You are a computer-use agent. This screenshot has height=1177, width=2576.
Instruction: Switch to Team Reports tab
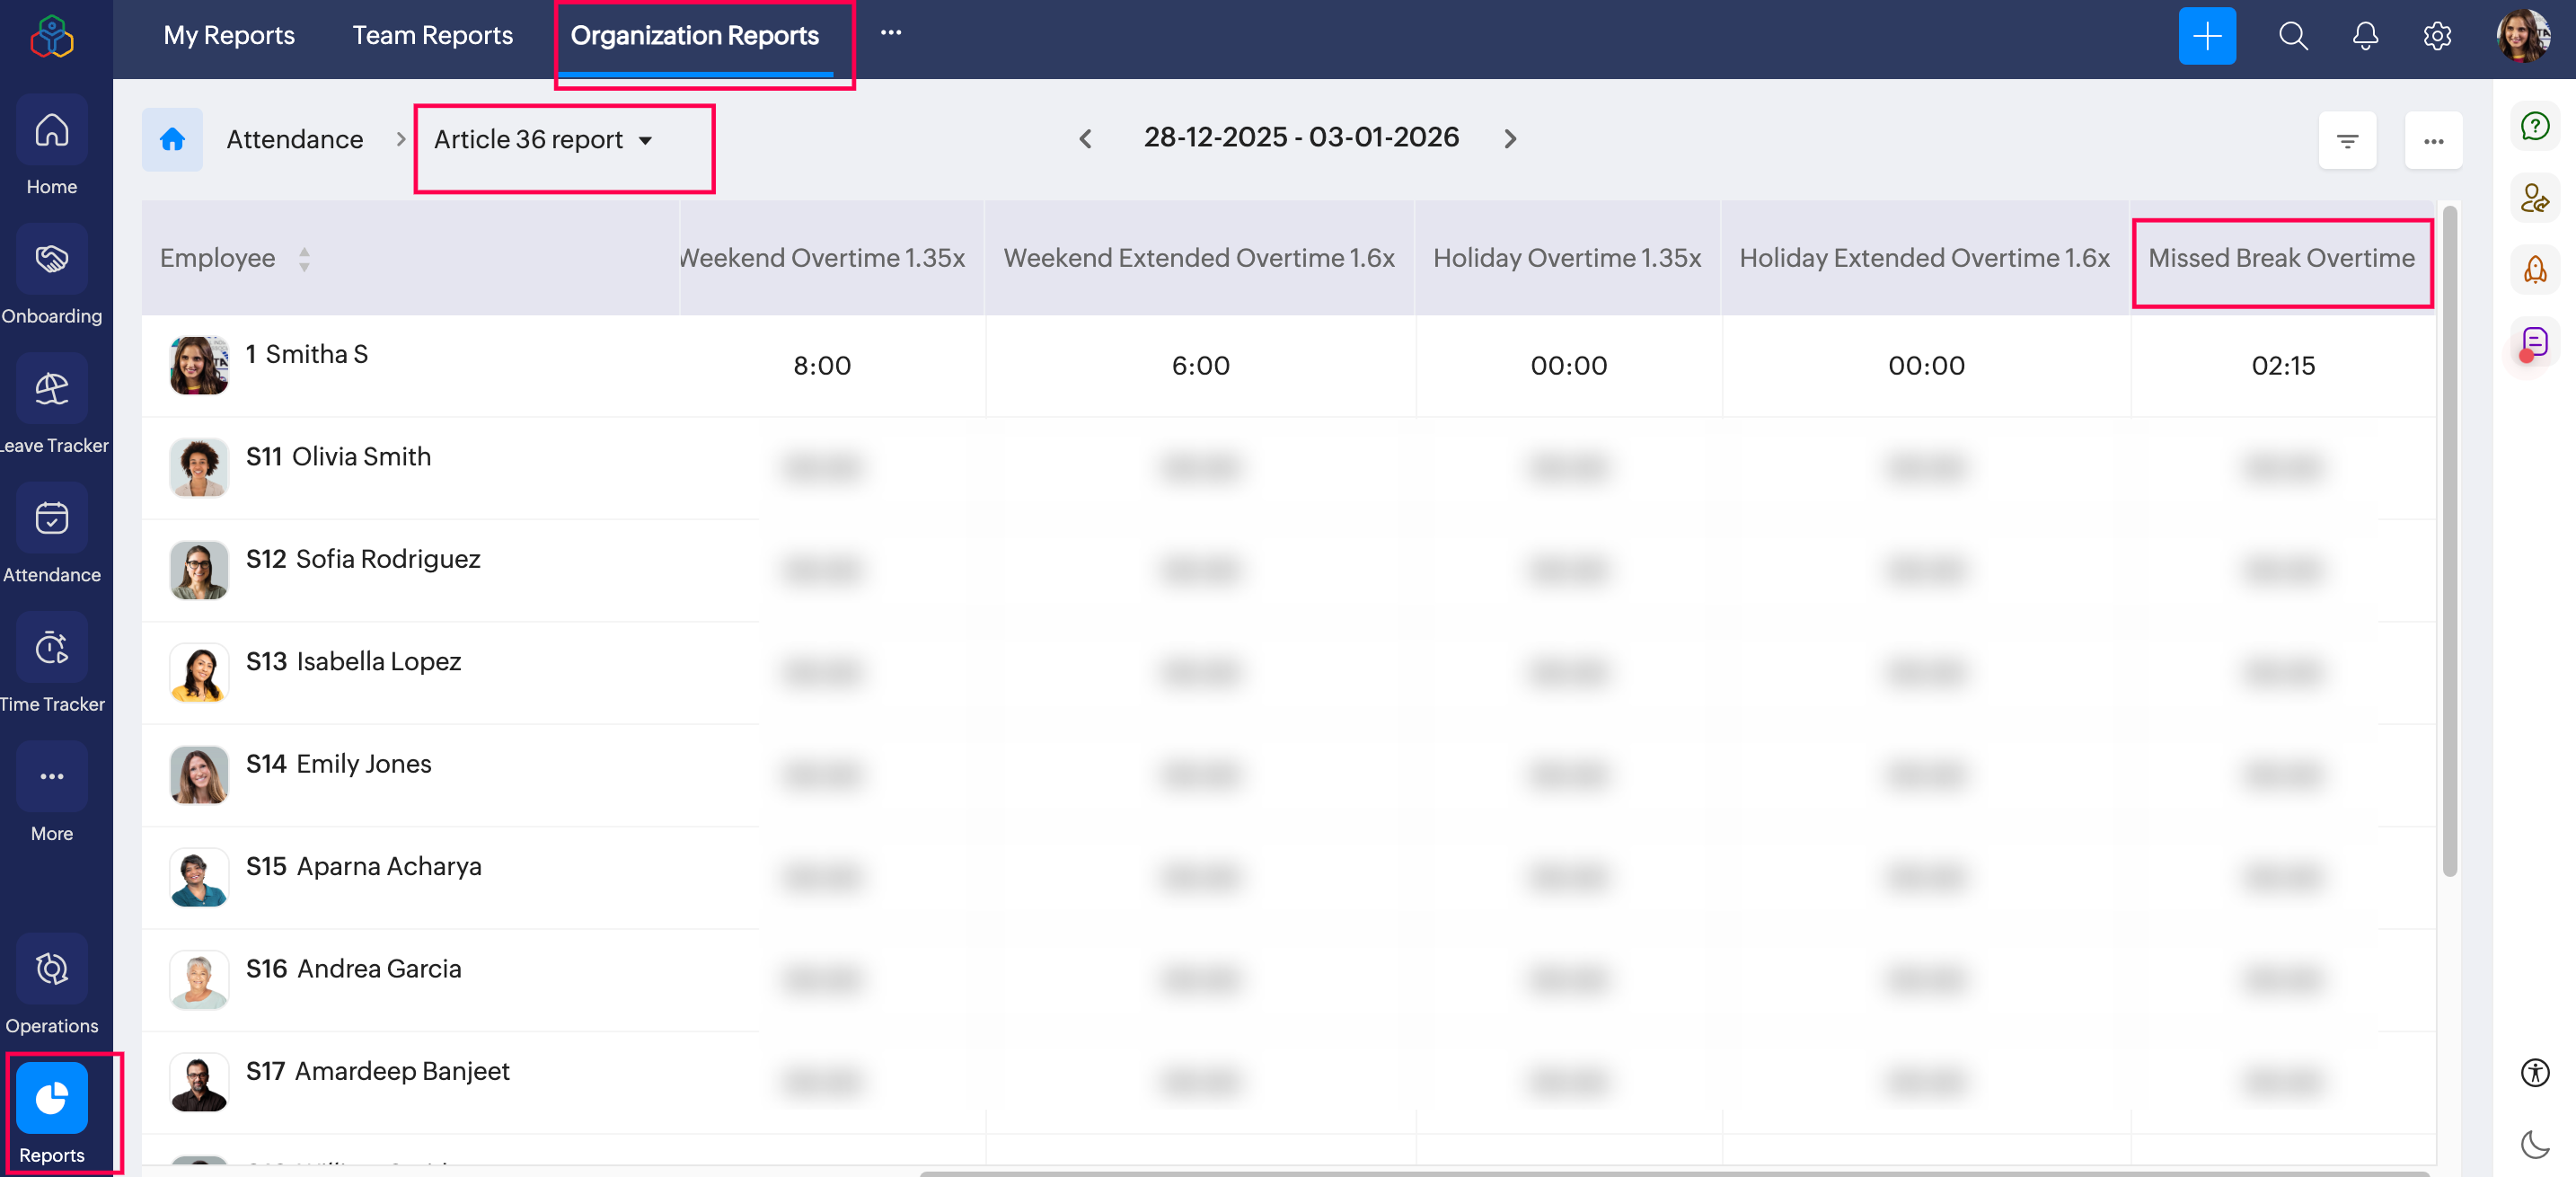tap(432, 36)
